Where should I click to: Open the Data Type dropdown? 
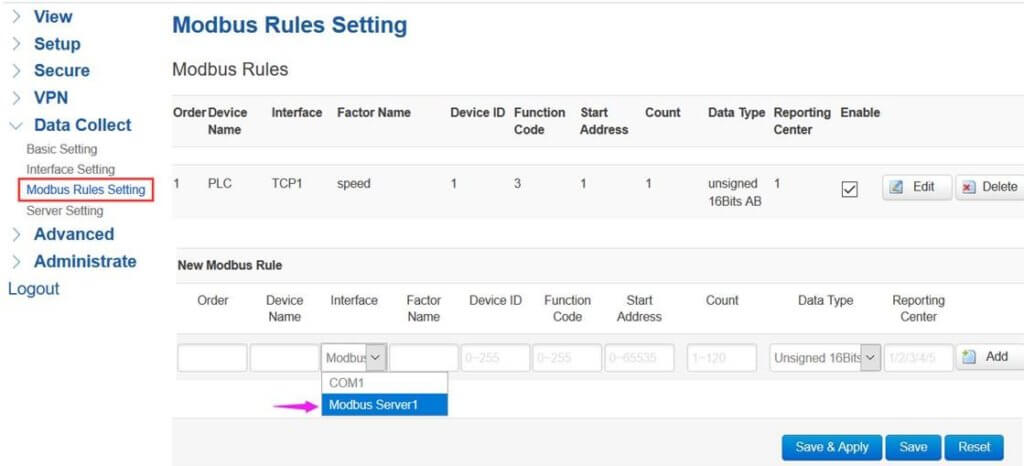(x=824, y=358)
